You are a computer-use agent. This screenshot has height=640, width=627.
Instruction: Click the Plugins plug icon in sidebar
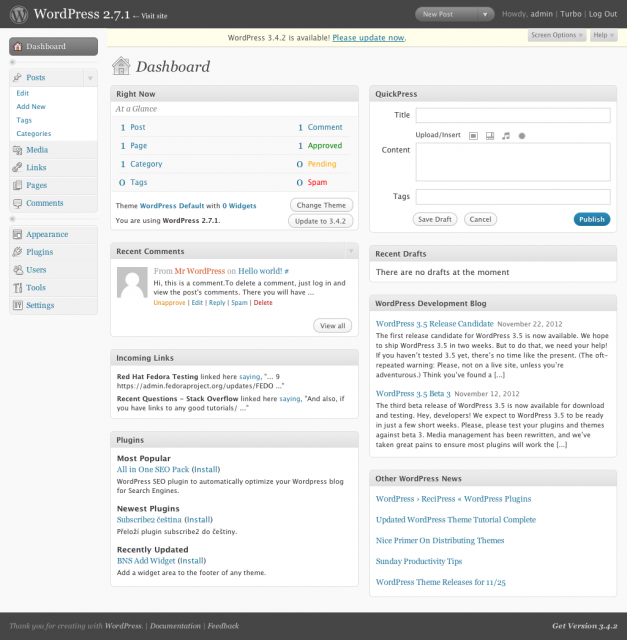(x=17, y=252)
